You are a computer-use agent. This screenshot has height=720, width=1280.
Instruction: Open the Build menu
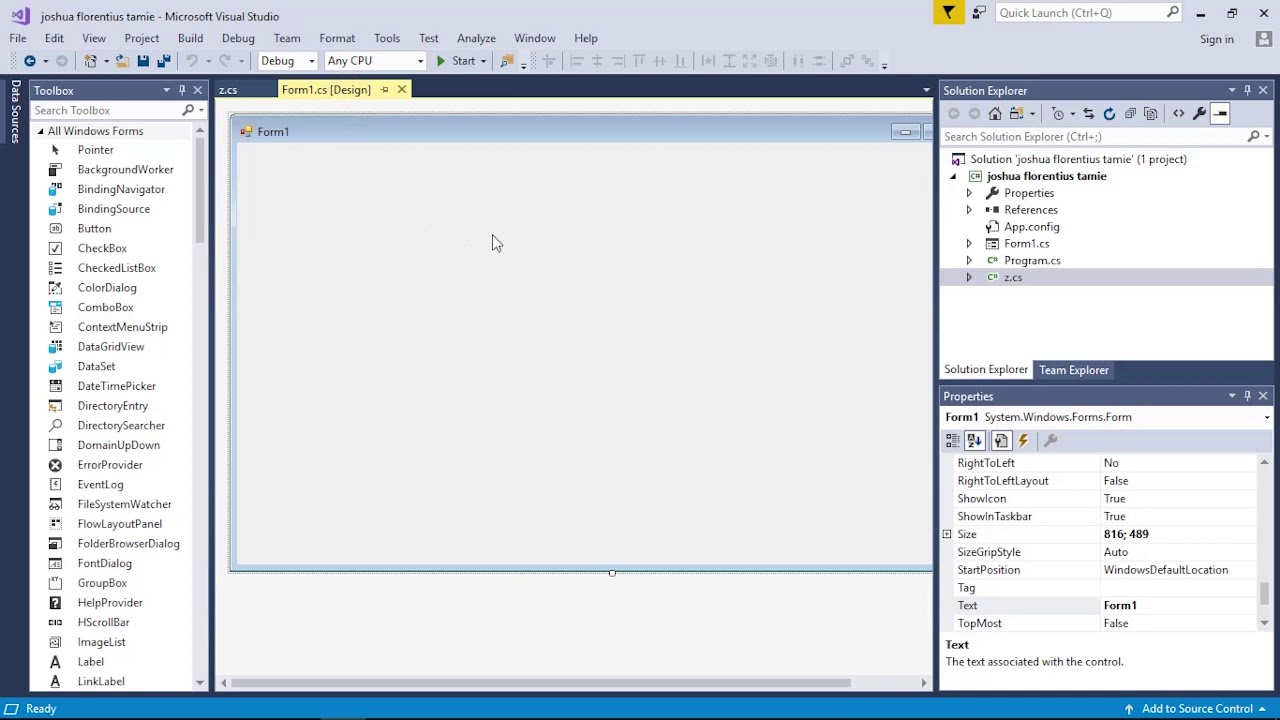(190, 38)
